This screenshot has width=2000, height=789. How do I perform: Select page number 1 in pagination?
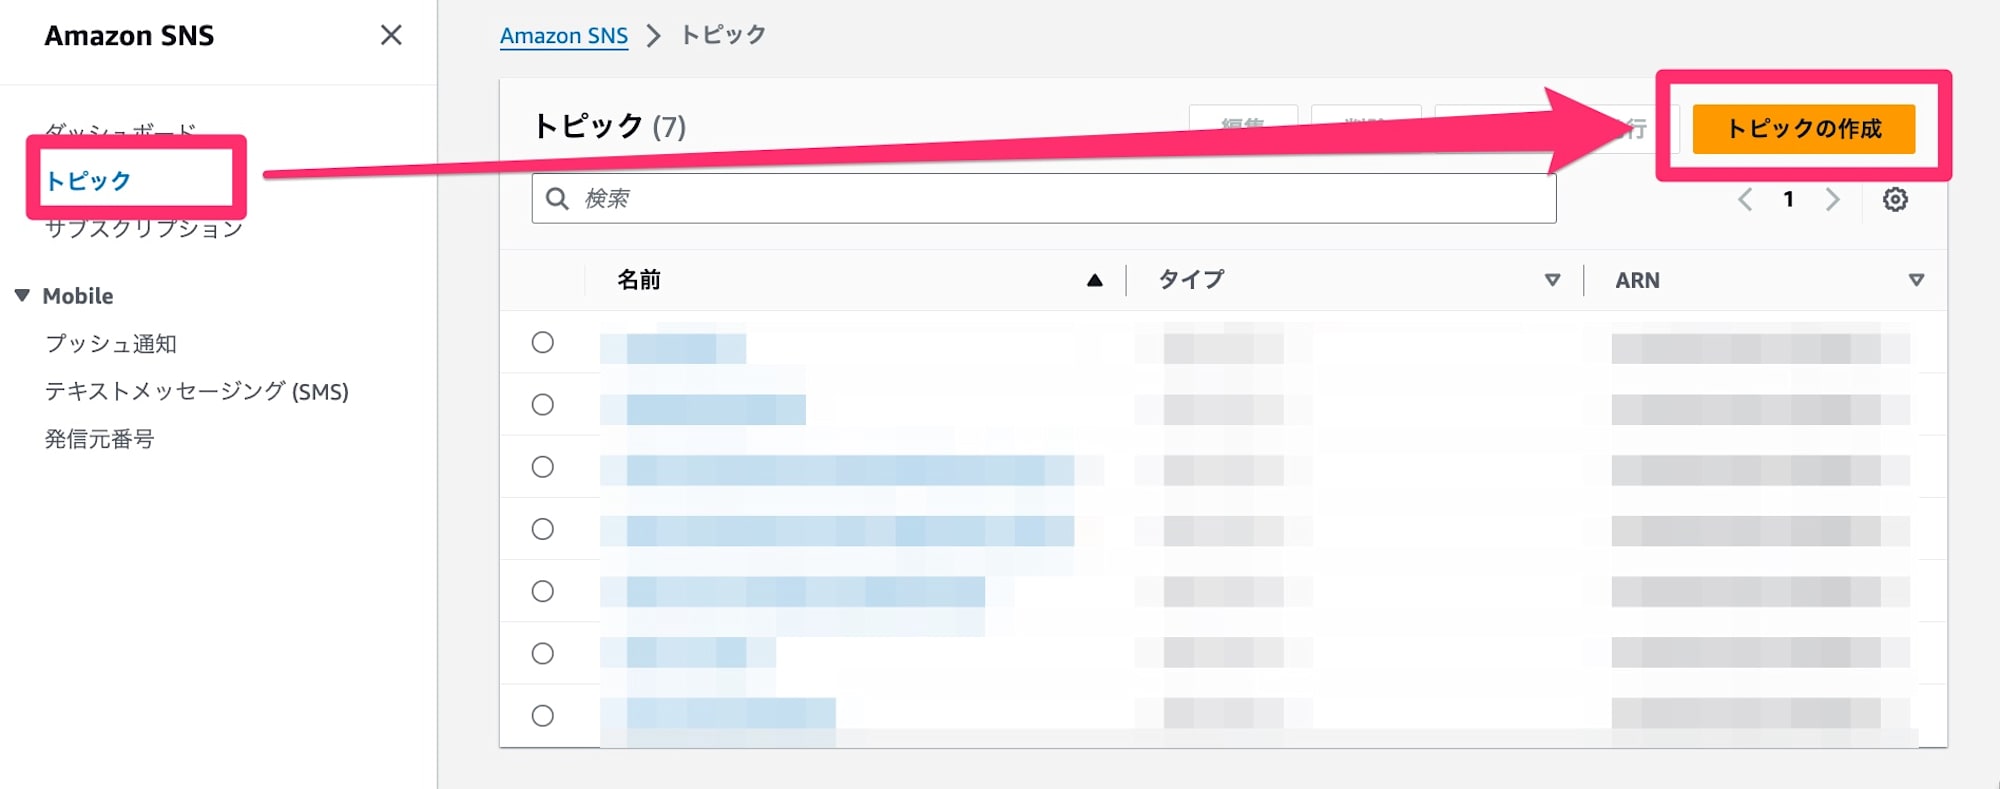point(1788,199)
